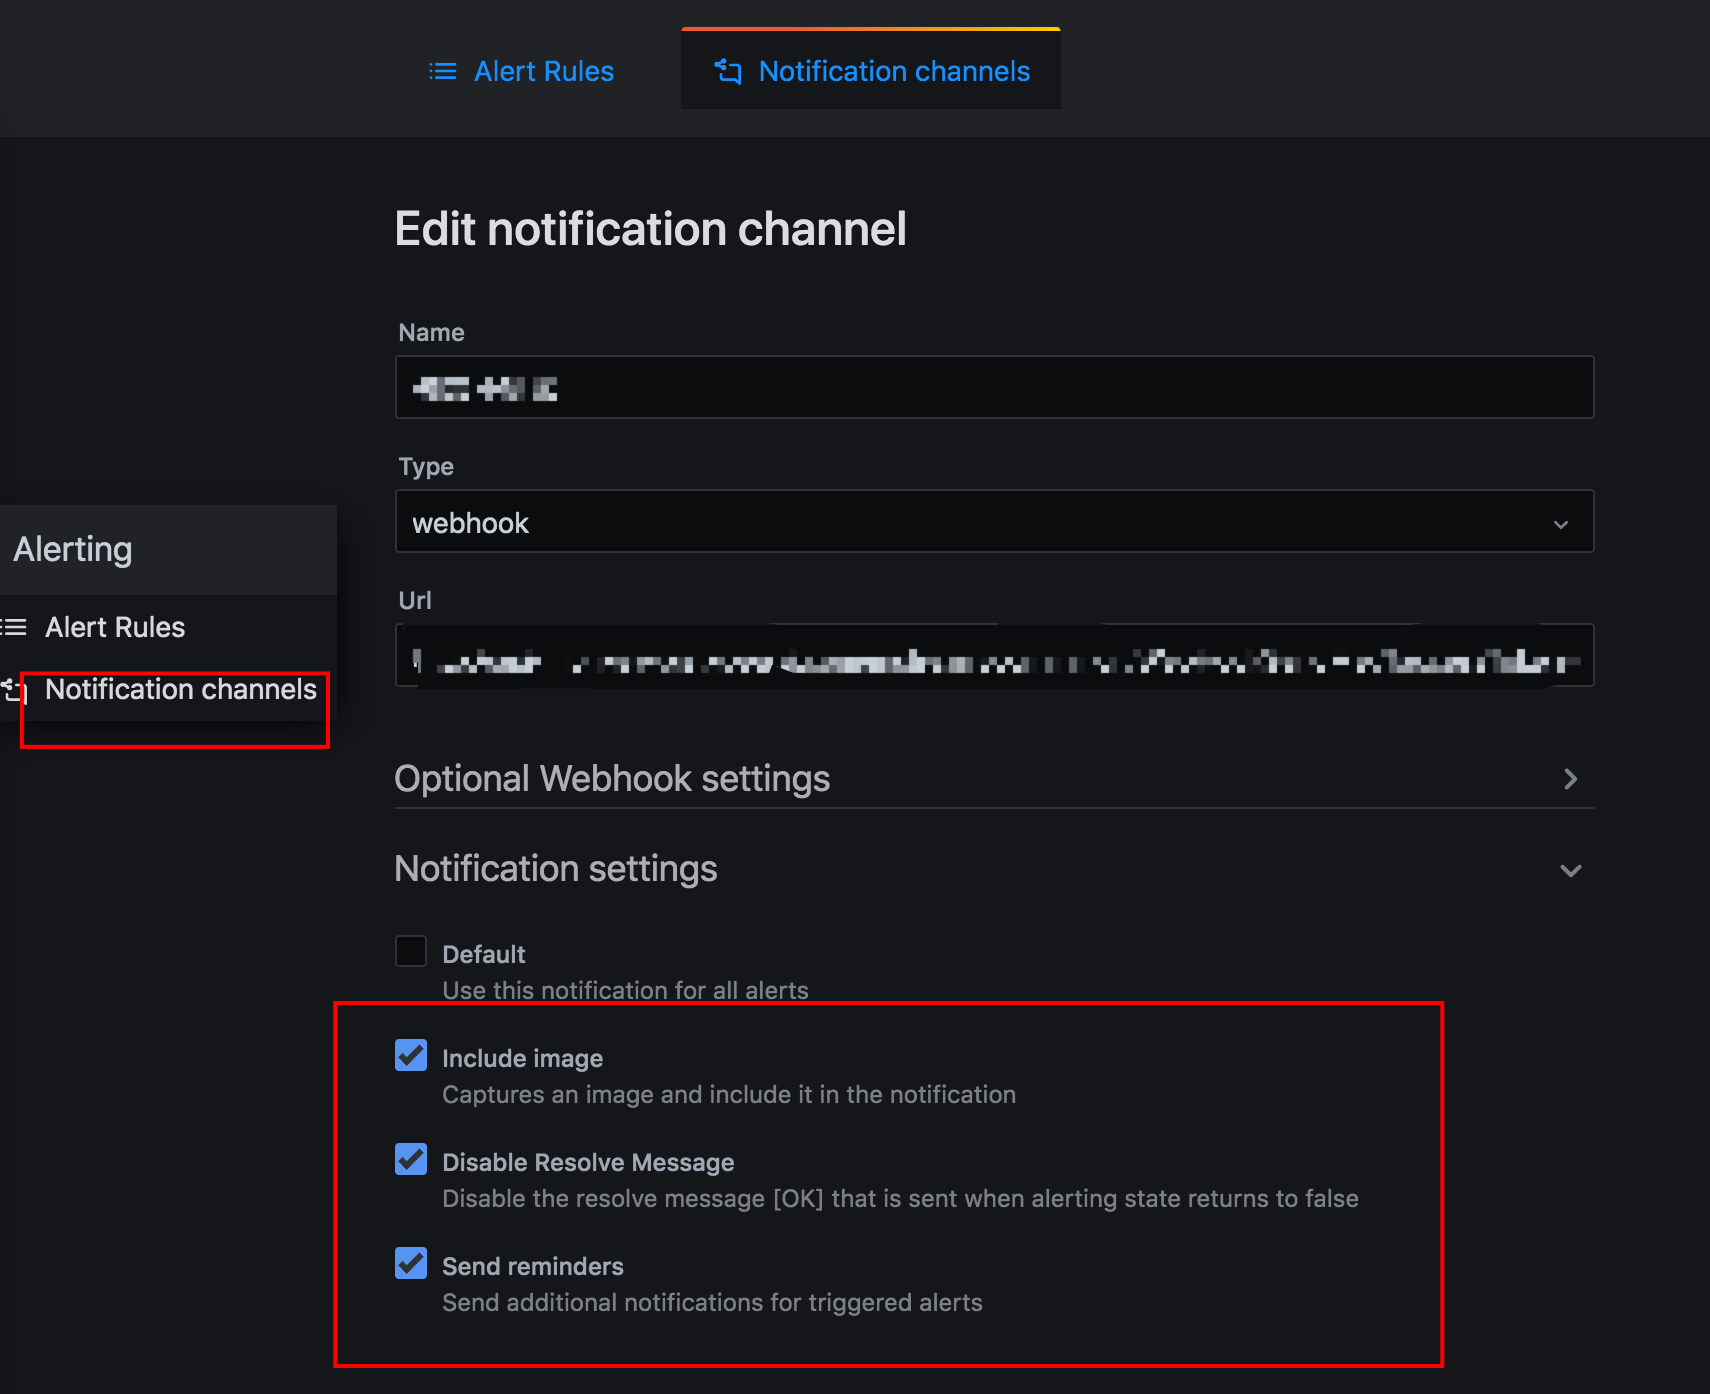Image resolution: width=1710 pixels, height=1394 pixels.
Task: Turn off Send reminders
Action: (410, 1263)
